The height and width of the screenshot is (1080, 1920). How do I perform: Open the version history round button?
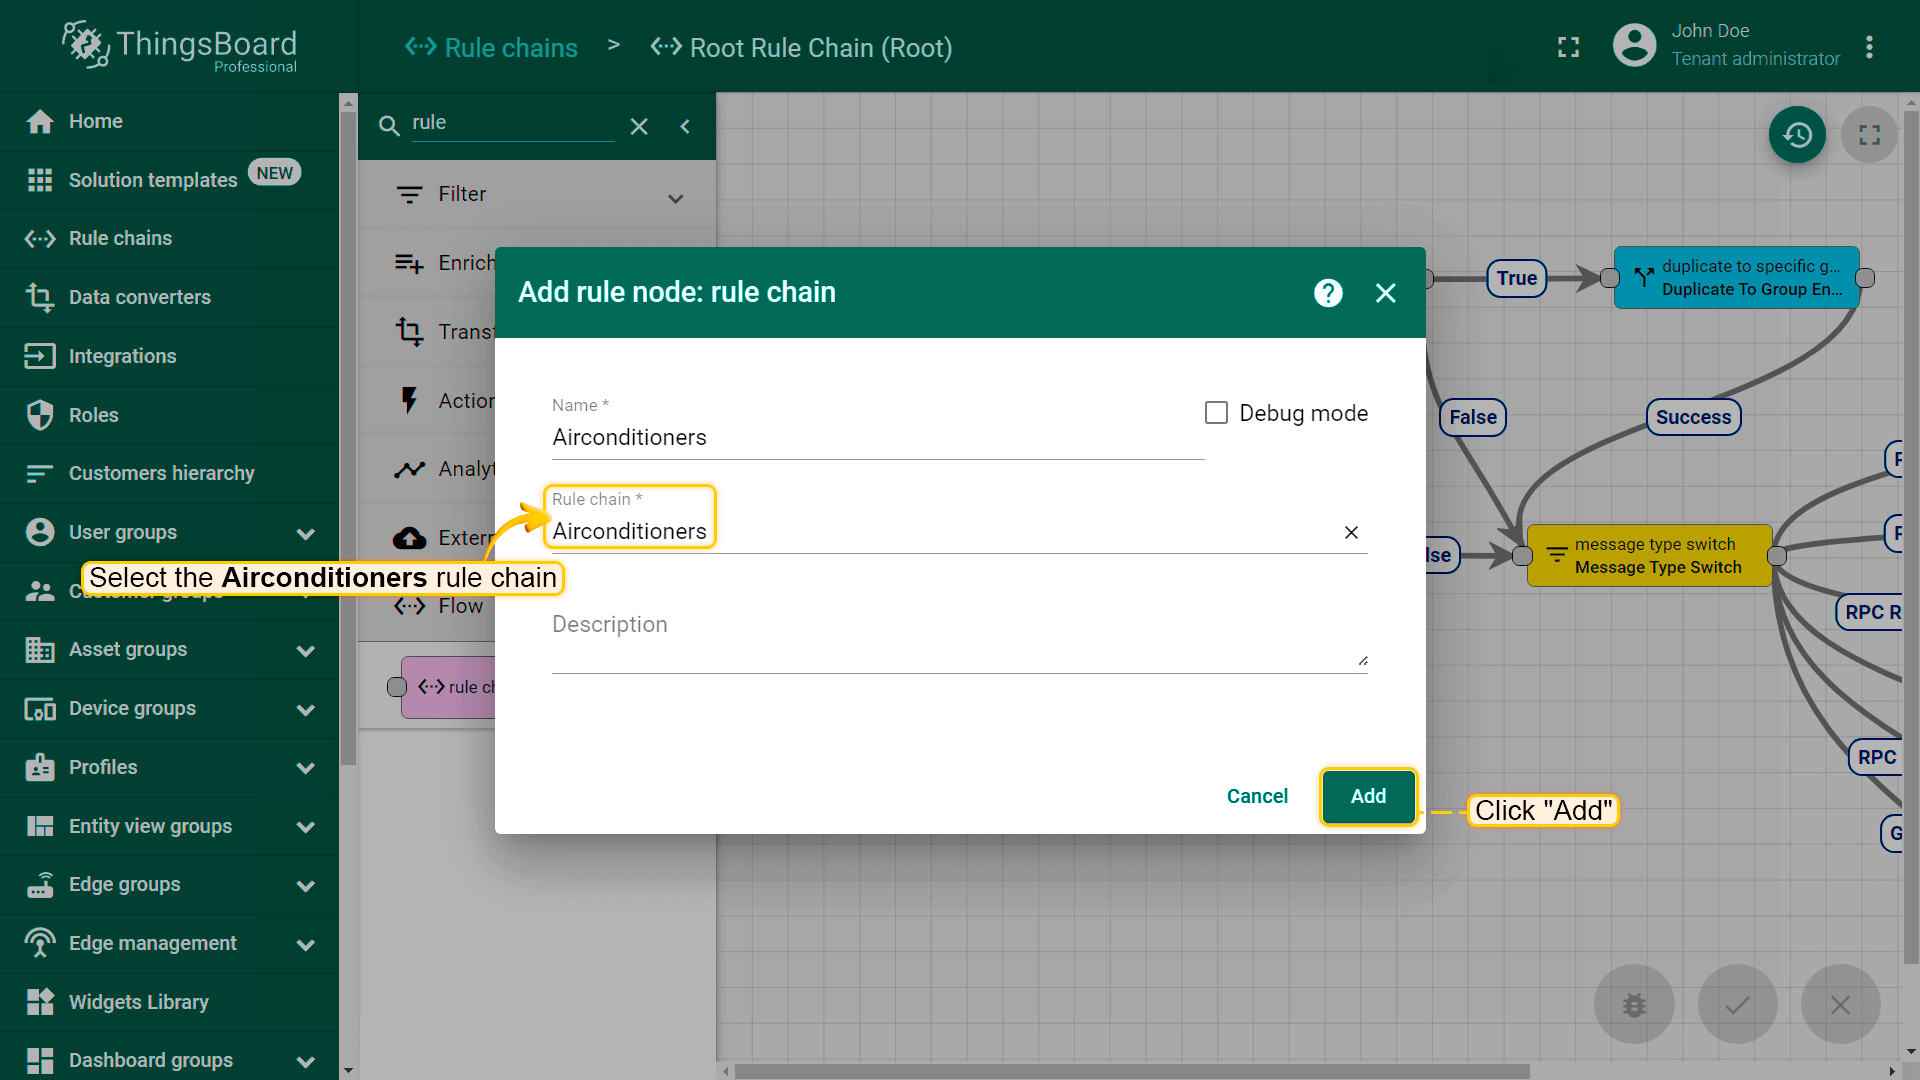pos(1797,135)
